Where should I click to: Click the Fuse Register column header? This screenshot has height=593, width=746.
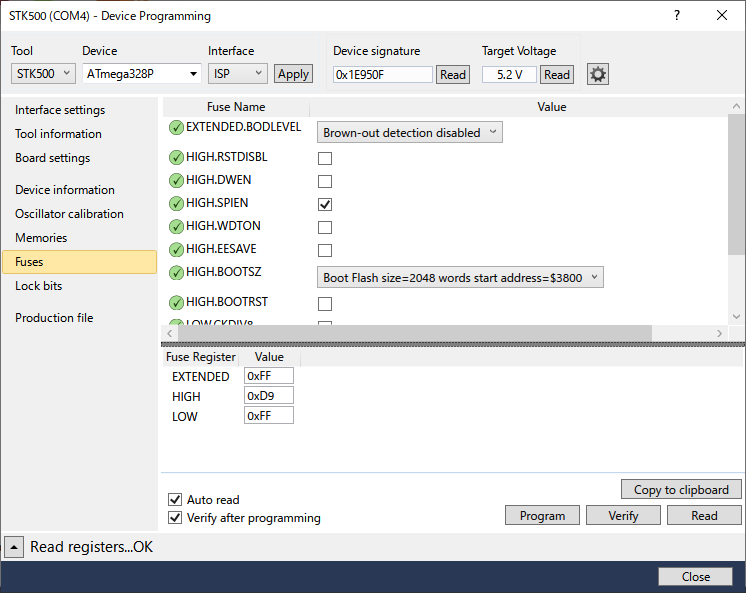pos(200,357)
